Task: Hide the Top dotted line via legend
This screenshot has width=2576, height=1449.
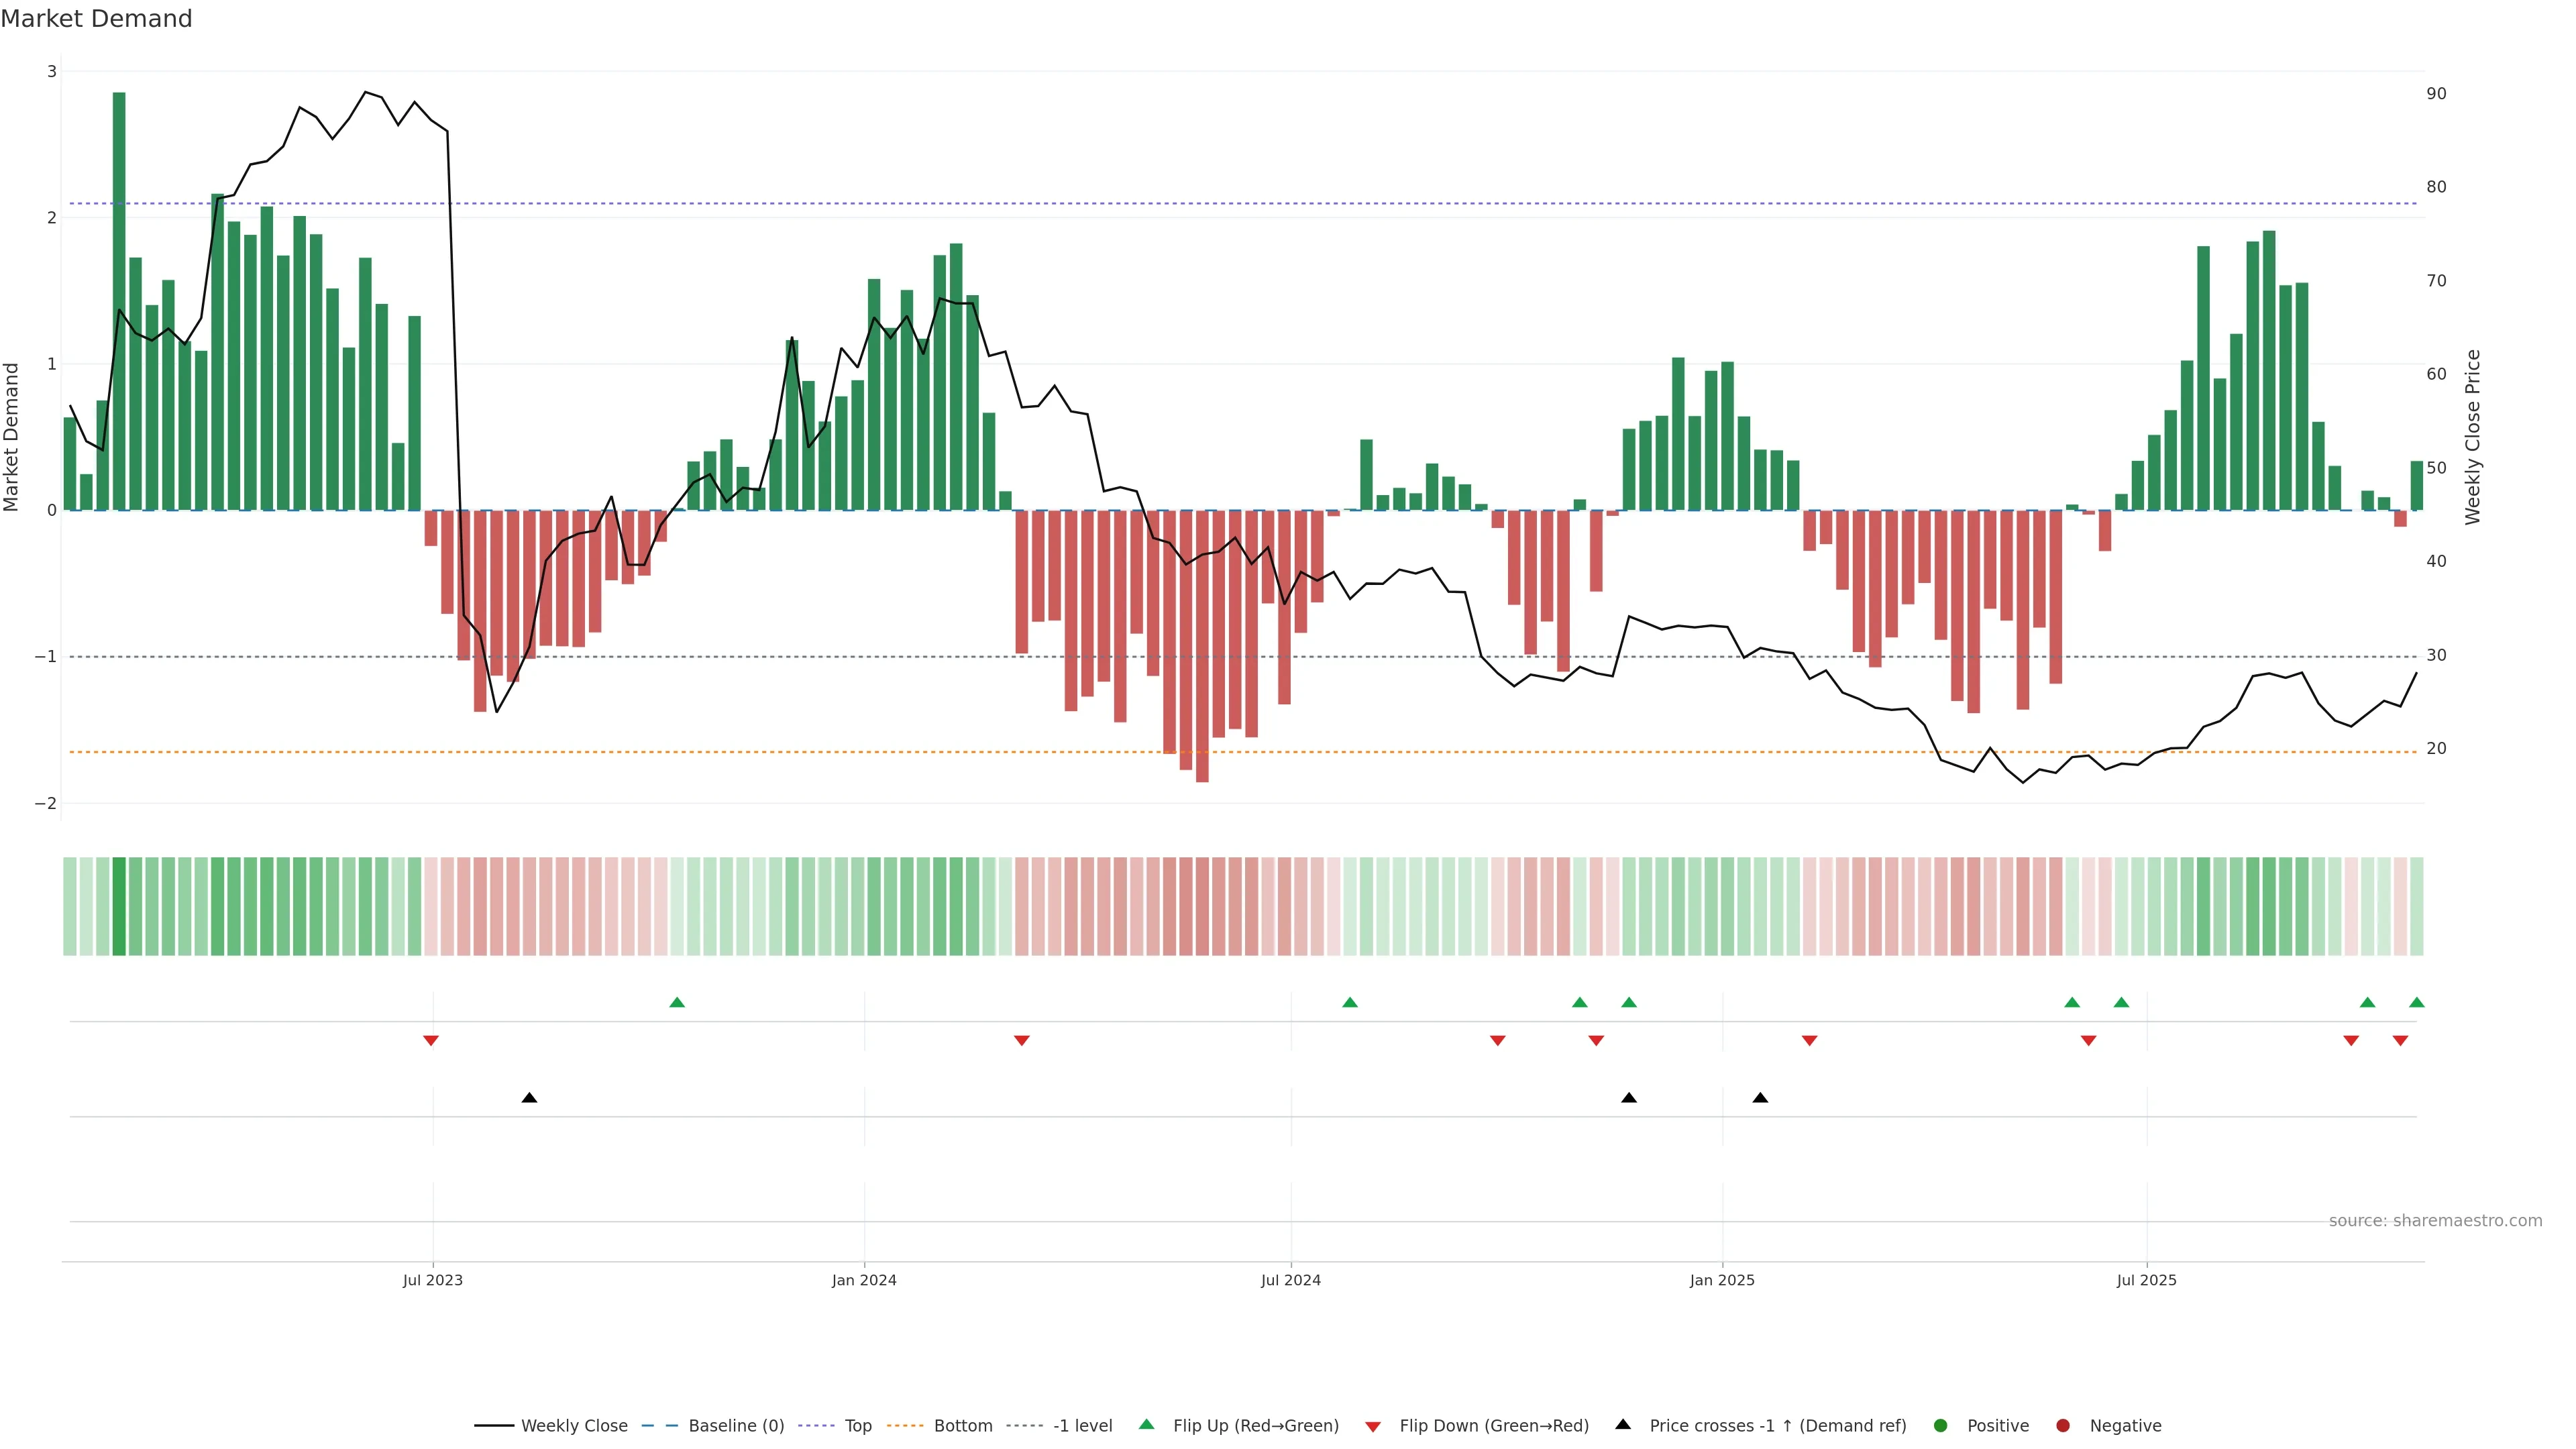Action: 857,1426
